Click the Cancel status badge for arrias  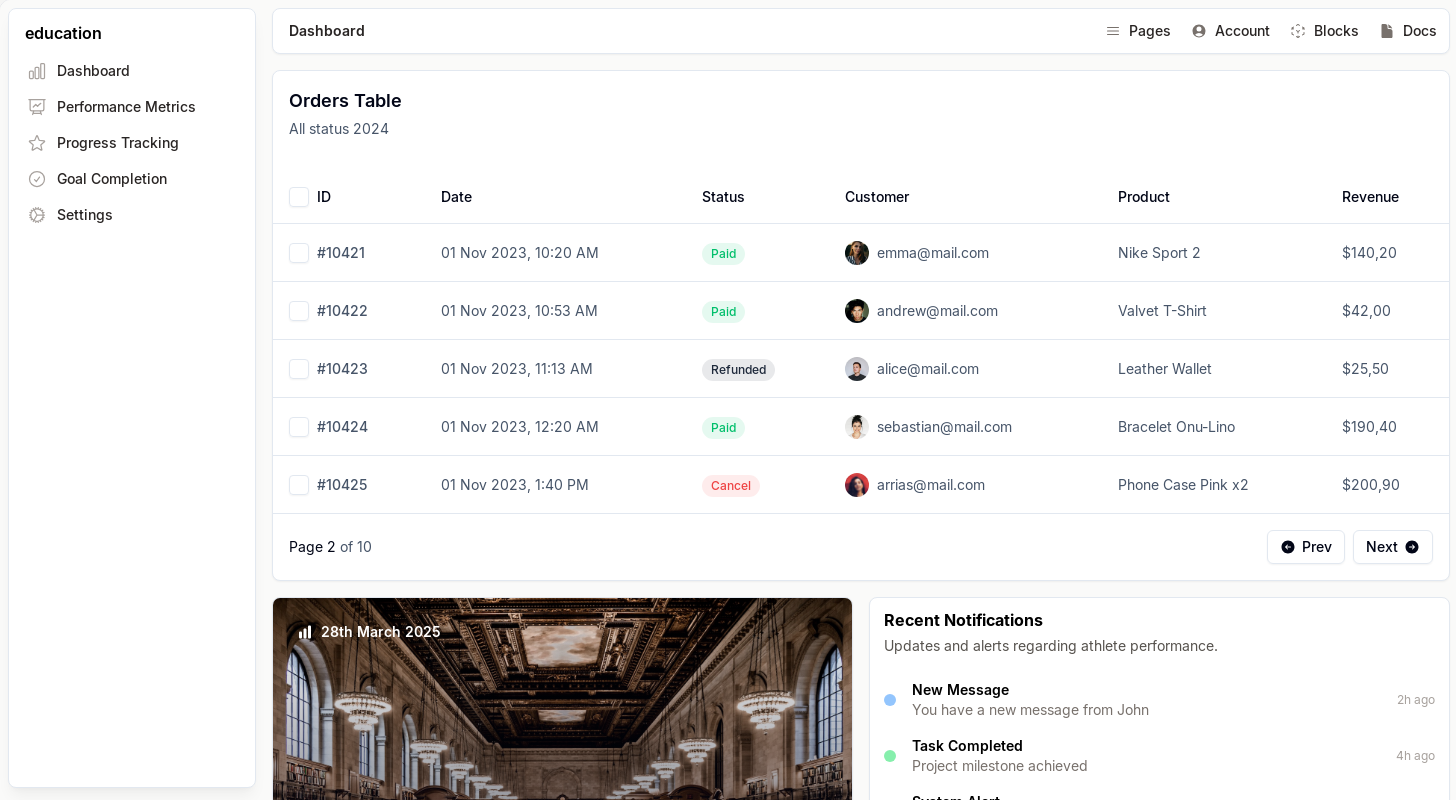tap(730, 486)
